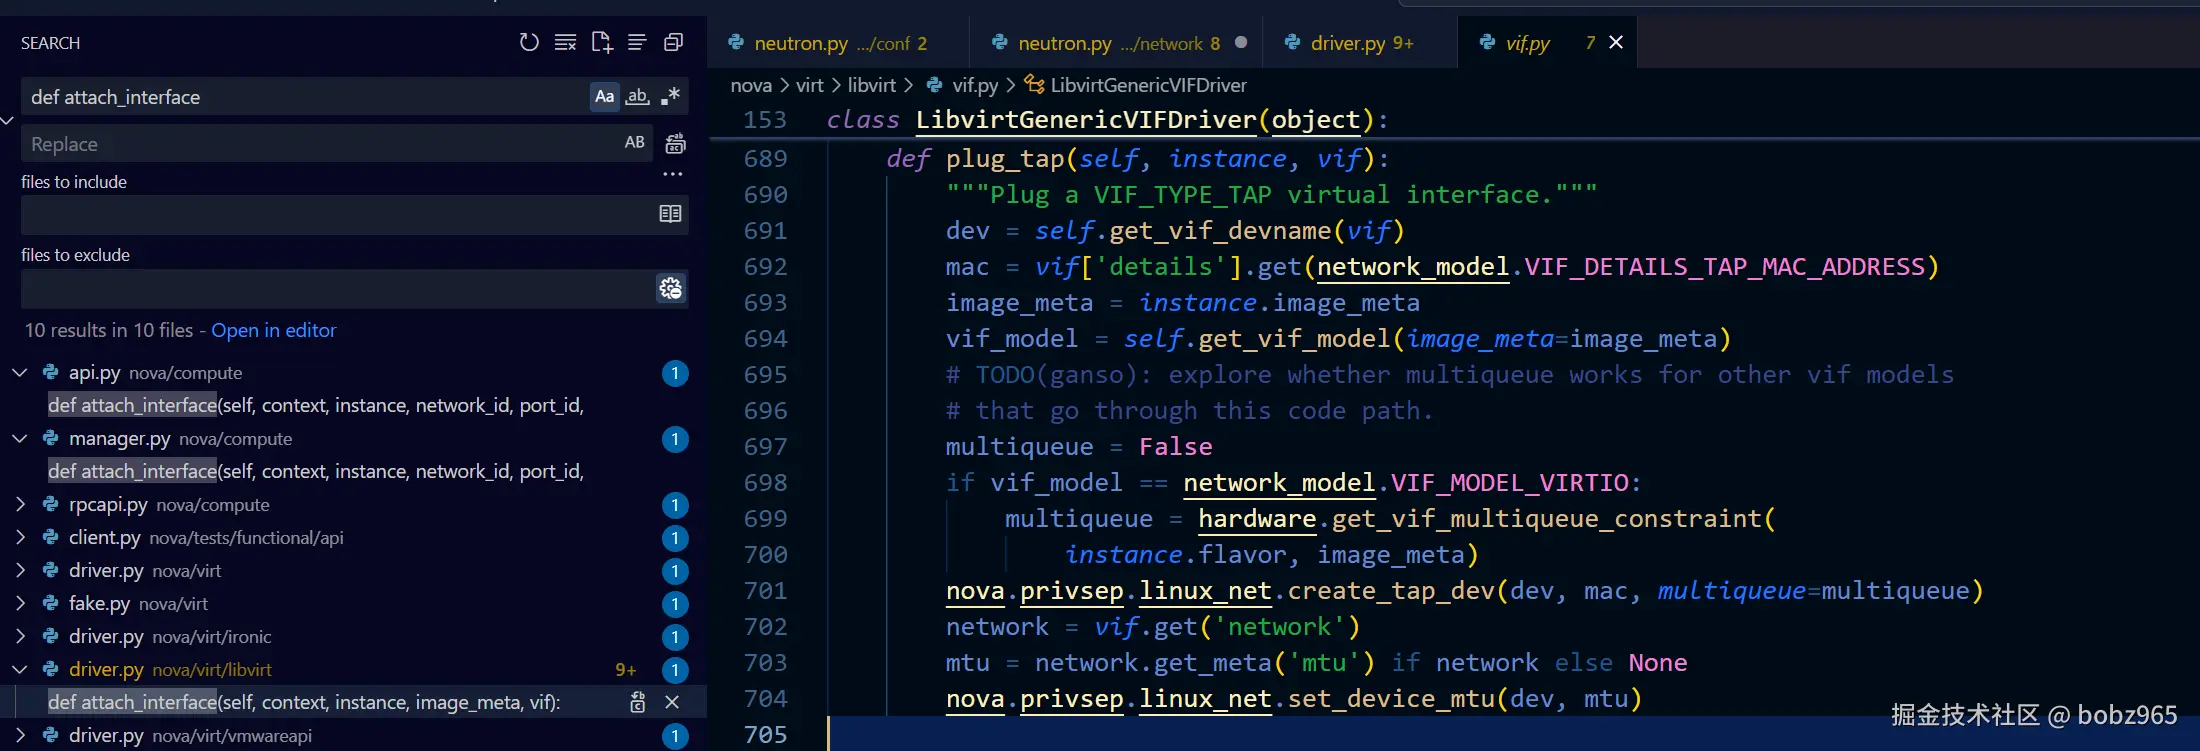
Task: Expand rpcapi.py nova/compute results
Action: point(19,504)
